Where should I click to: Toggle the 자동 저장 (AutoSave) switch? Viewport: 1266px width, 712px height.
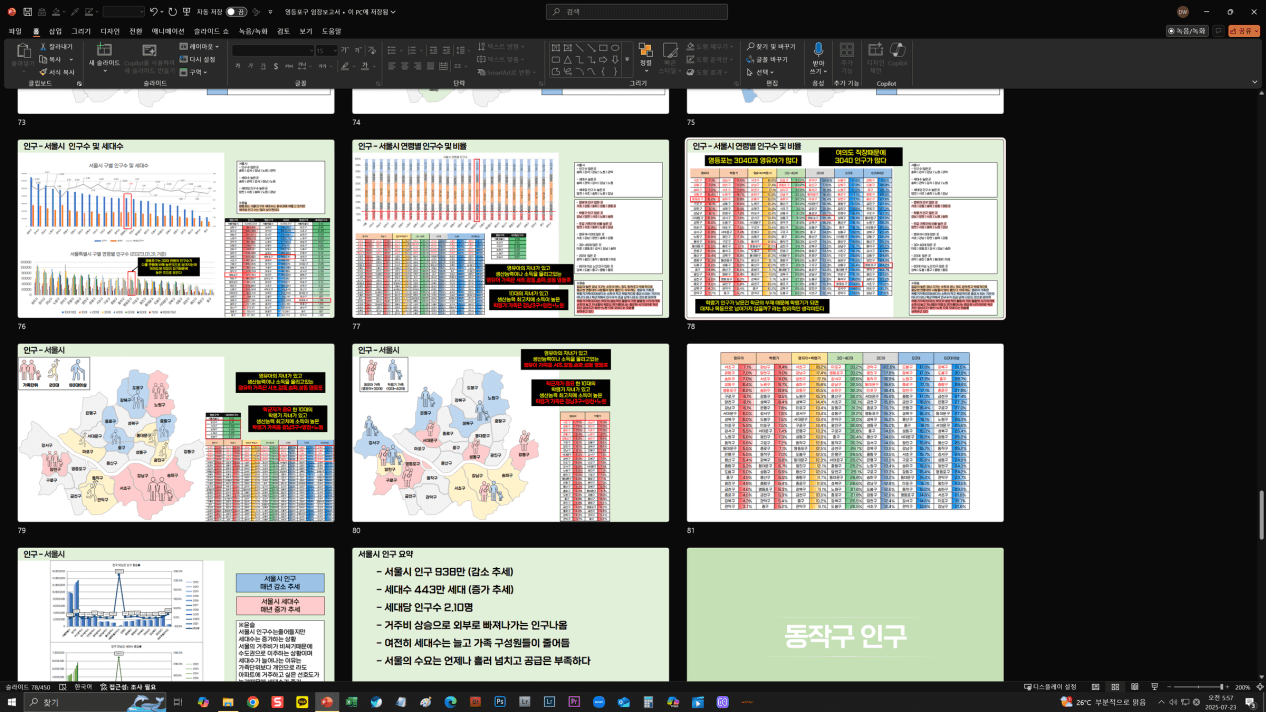(236, 12)
